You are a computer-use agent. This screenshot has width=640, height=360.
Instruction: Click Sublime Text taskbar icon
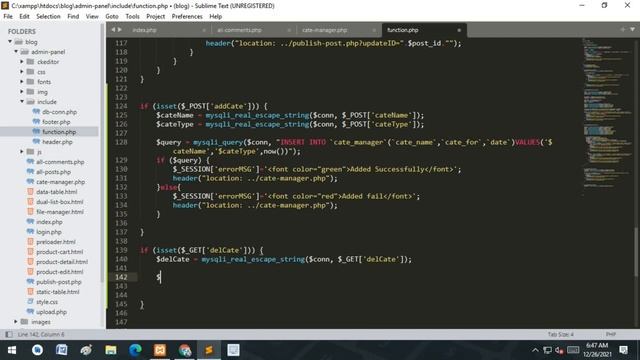pyautogui.click(x=209, y=350)
